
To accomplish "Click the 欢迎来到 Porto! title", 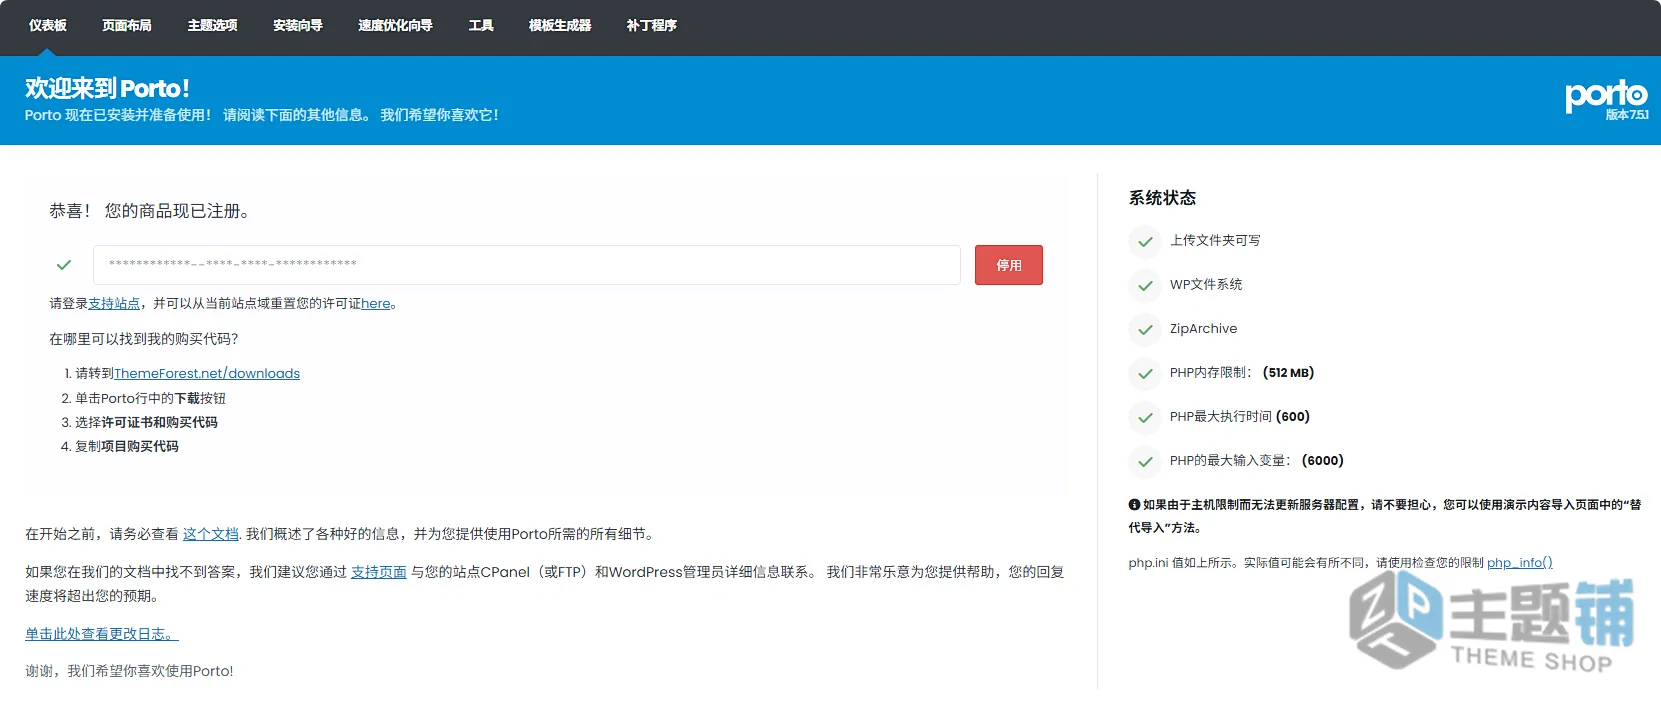I will (107, 88).
